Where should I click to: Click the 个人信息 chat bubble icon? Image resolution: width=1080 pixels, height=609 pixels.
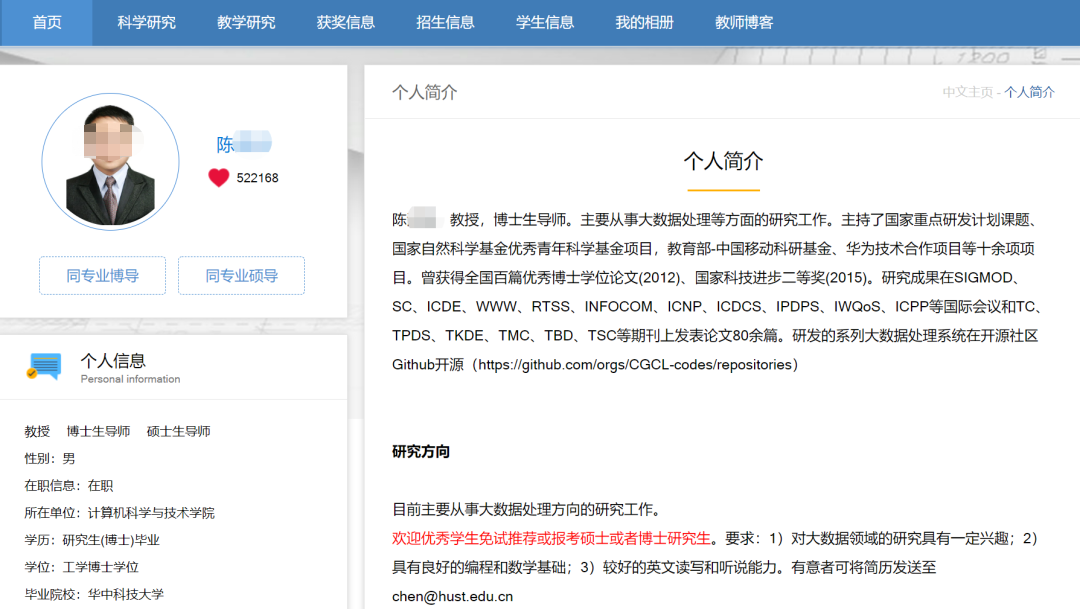click(44, 367)
